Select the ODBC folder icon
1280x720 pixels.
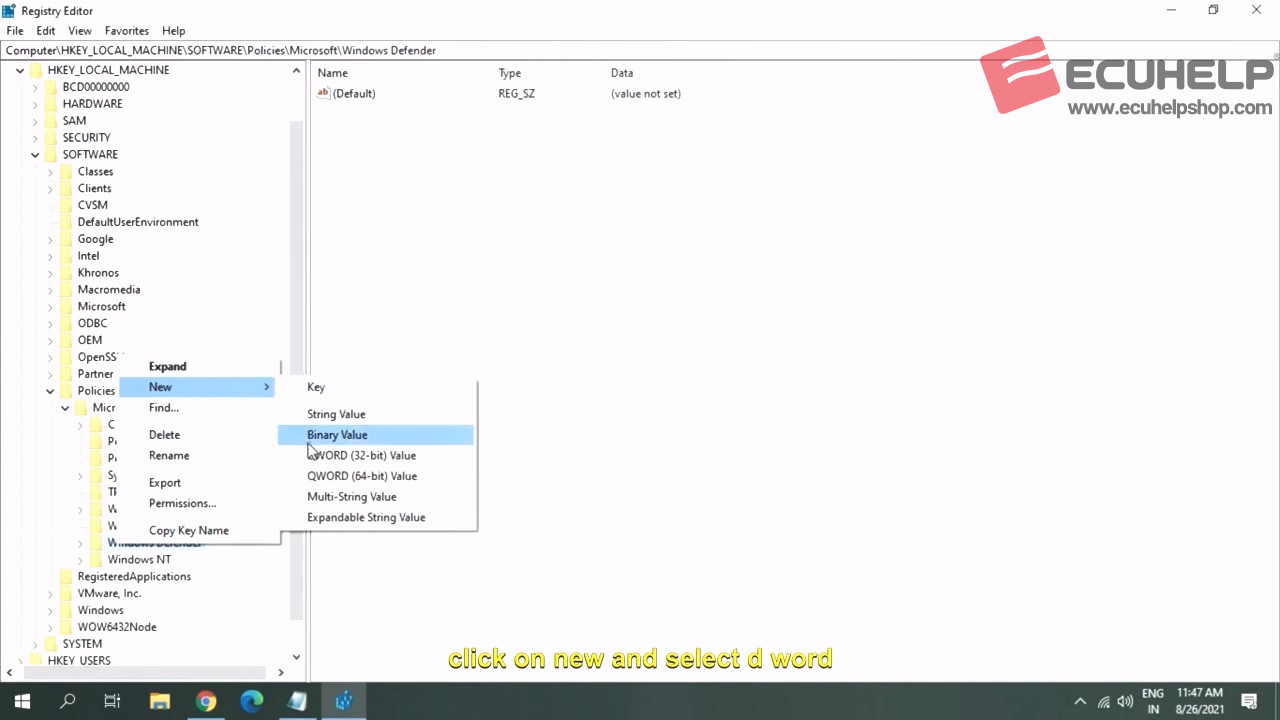(x=66, y=323)
